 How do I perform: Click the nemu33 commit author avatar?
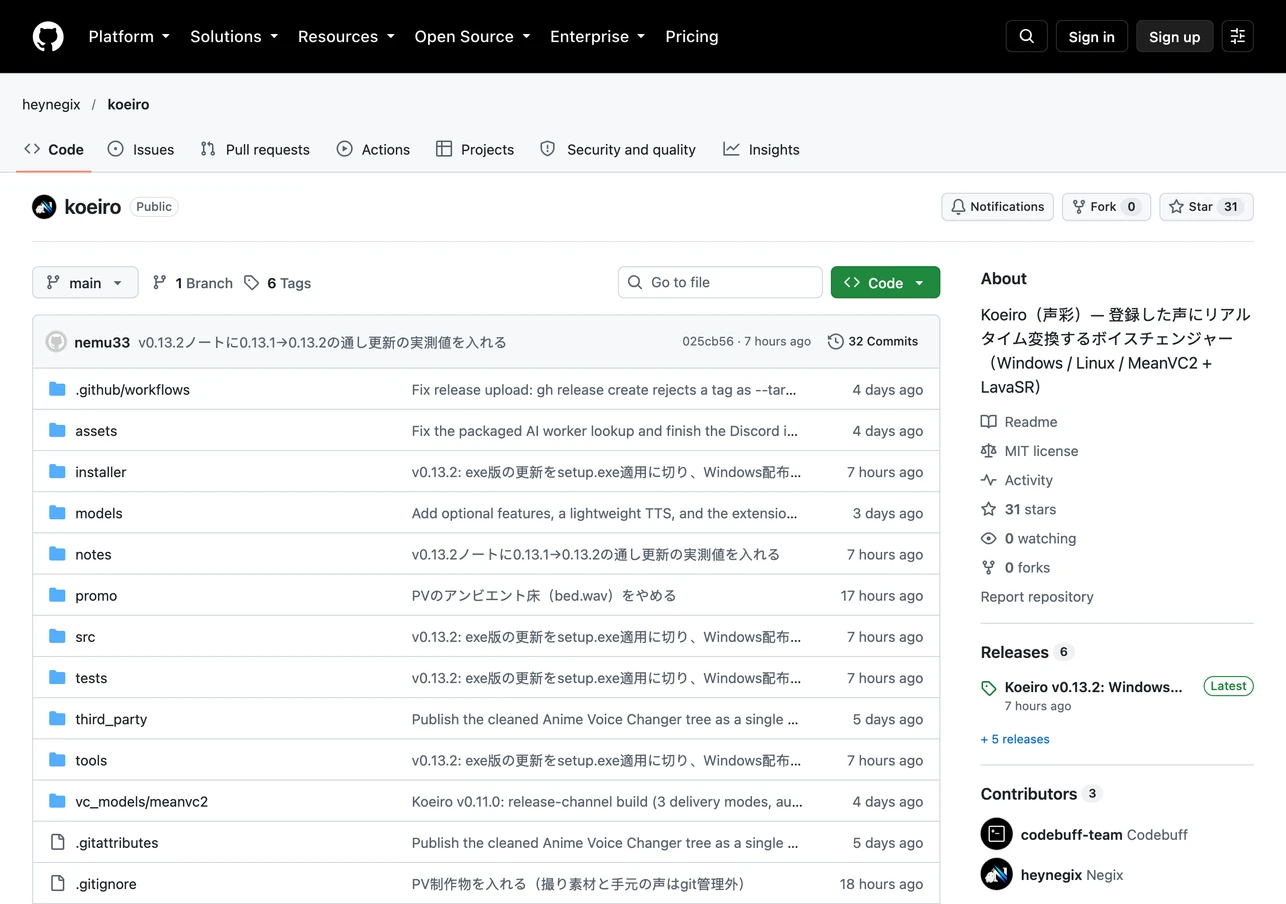[x=56, y=342]
